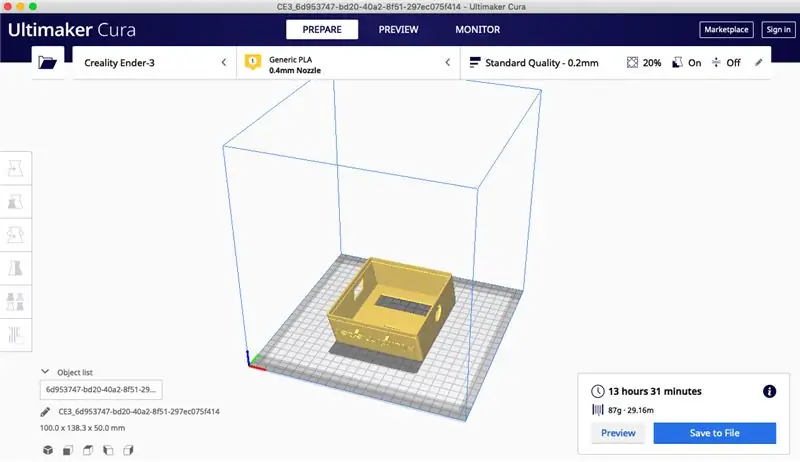
Task: Click the material warning badge icon
Action: pos(253,62)
